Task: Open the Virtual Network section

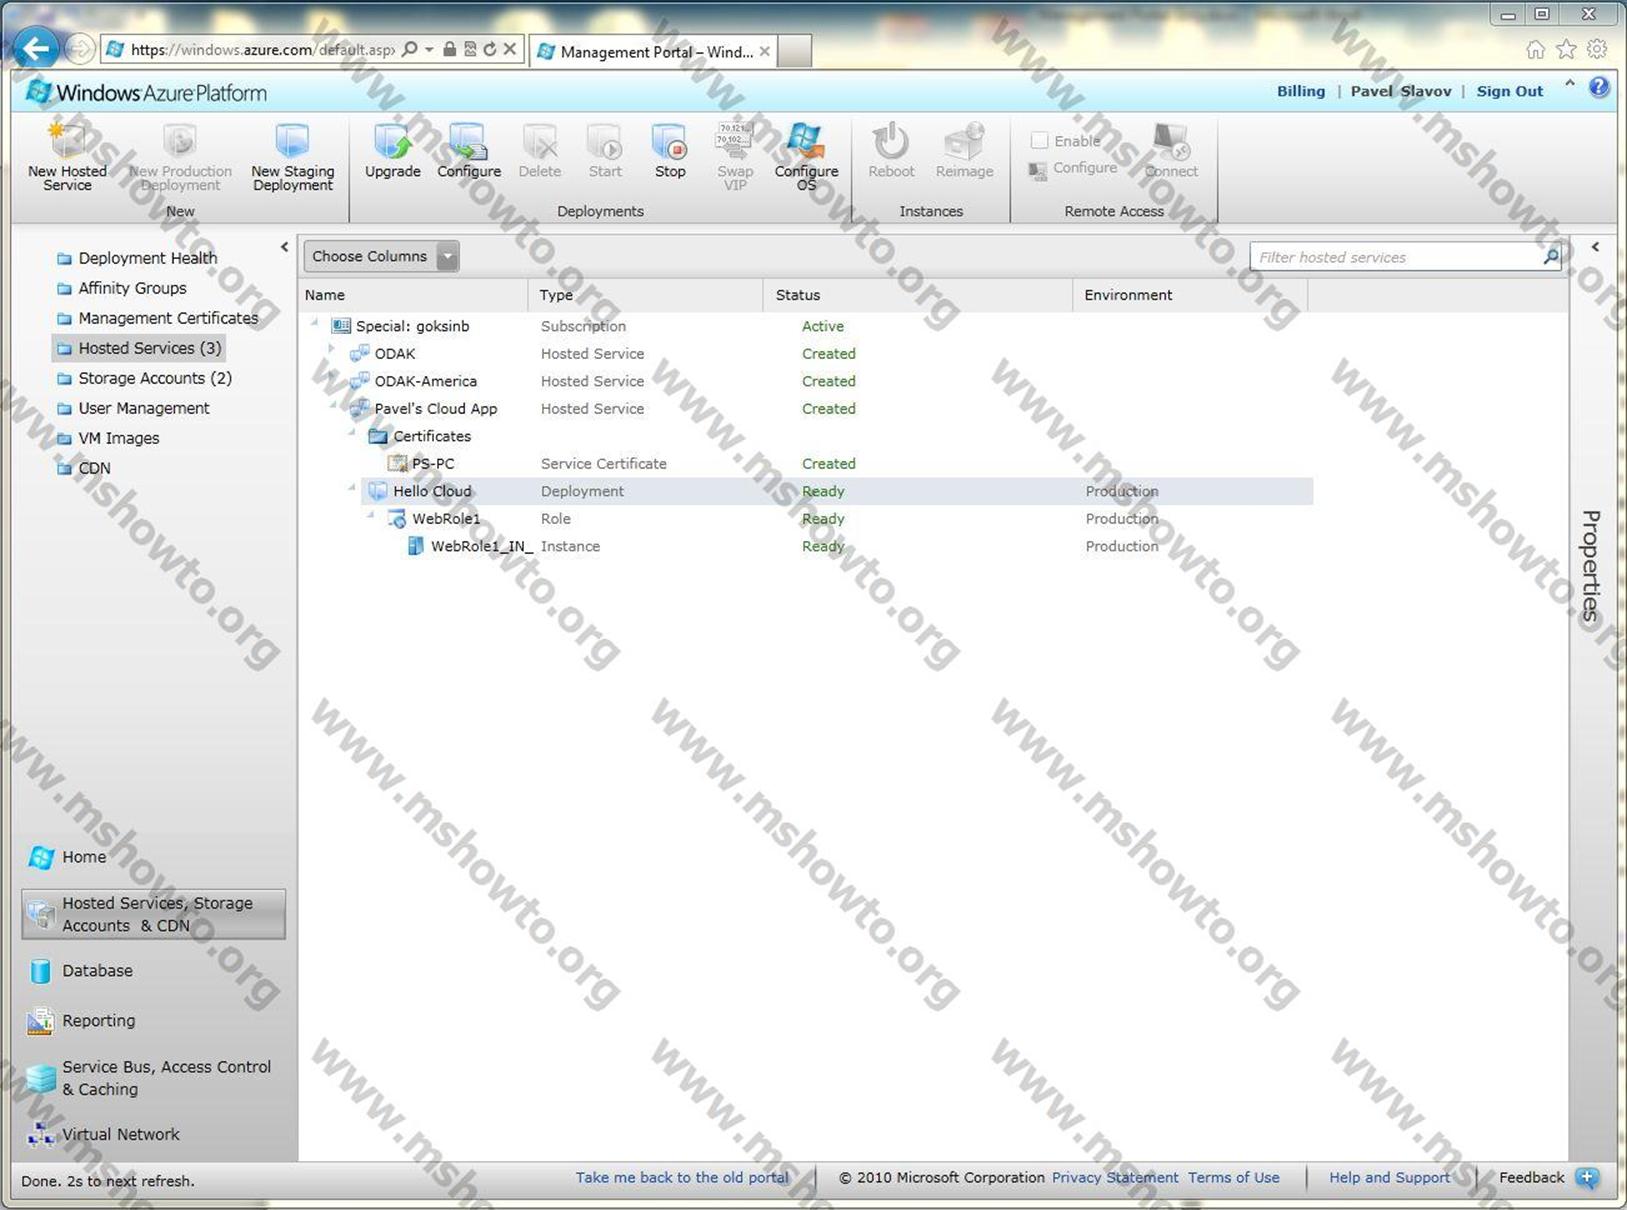Action: (104, 1134)
